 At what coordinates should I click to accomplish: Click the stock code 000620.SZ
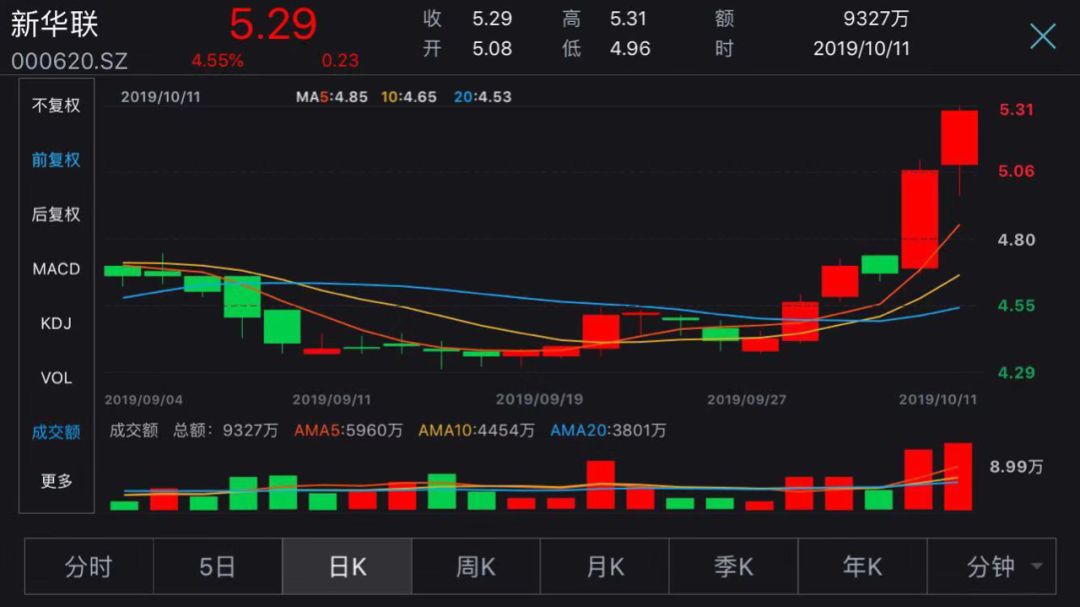pos(70,61)
